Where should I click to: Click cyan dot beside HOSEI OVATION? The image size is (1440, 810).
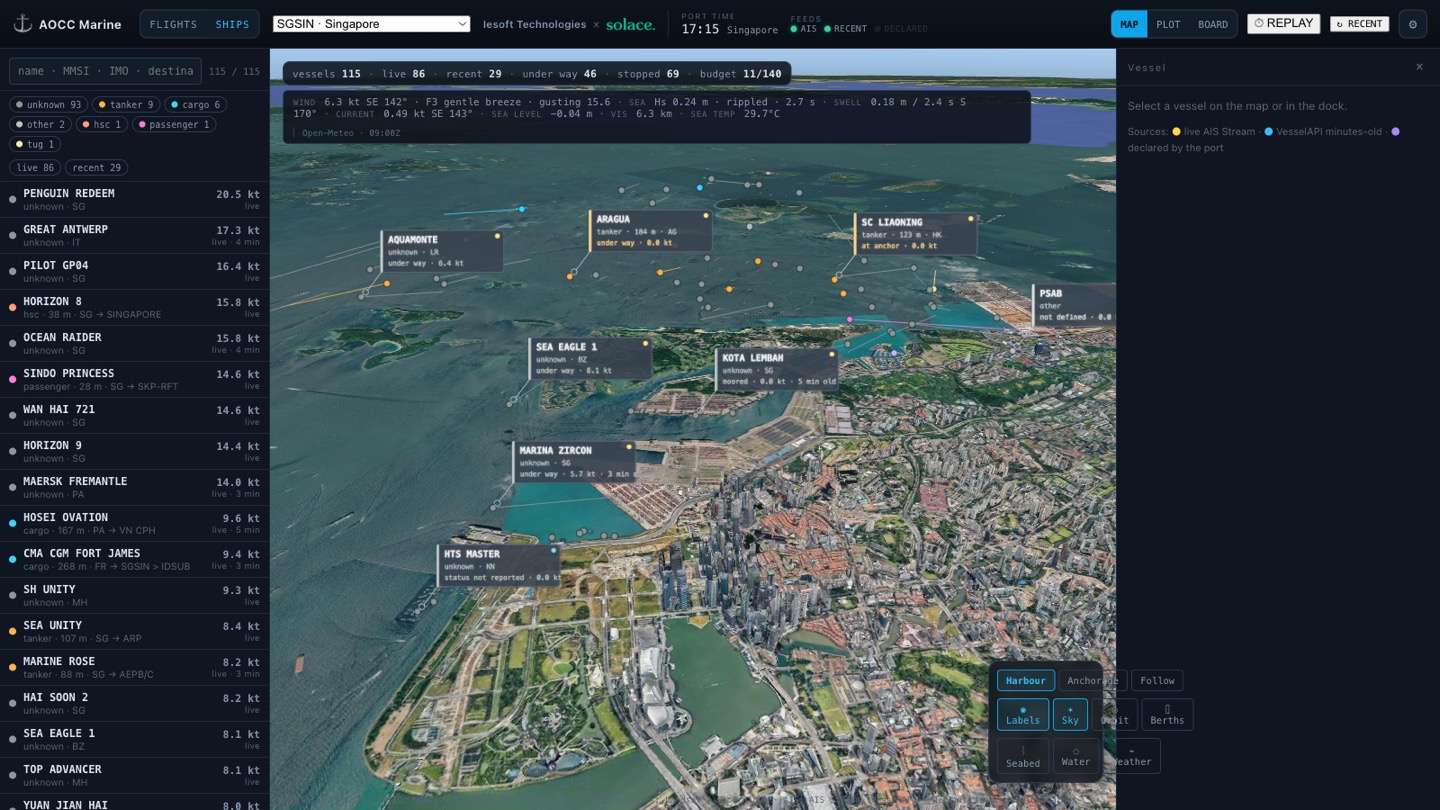12,524
